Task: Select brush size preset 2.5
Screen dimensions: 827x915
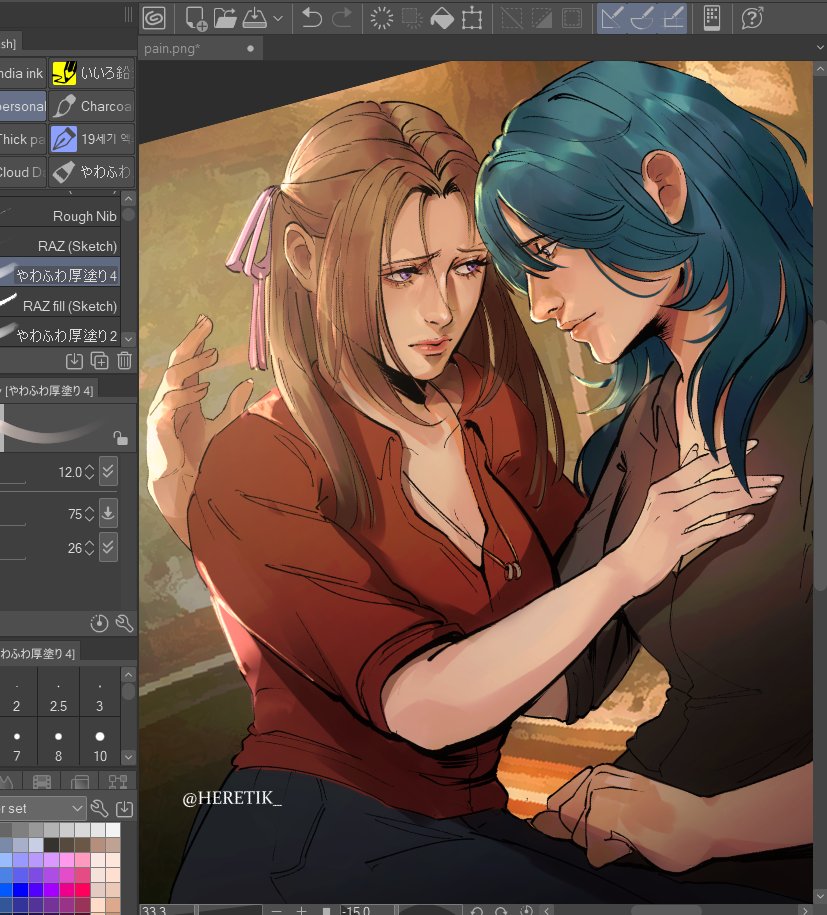Action: click(58, 693)
